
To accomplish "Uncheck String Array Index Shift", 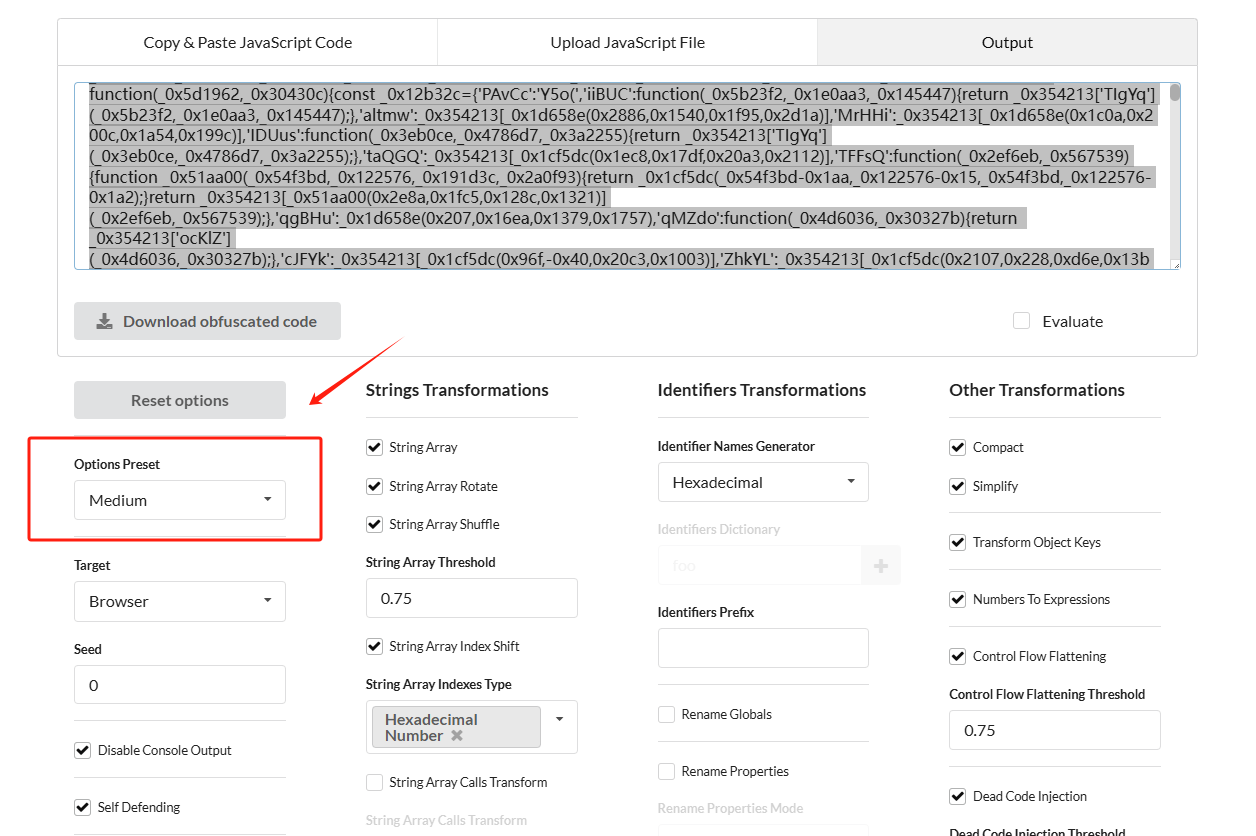I will [375, 646].
